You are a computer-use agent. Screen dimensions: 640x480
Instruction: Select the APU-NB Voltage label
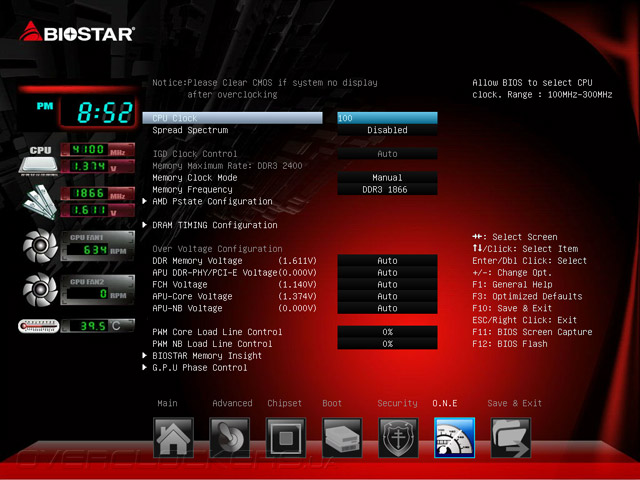tap(187, 308)
